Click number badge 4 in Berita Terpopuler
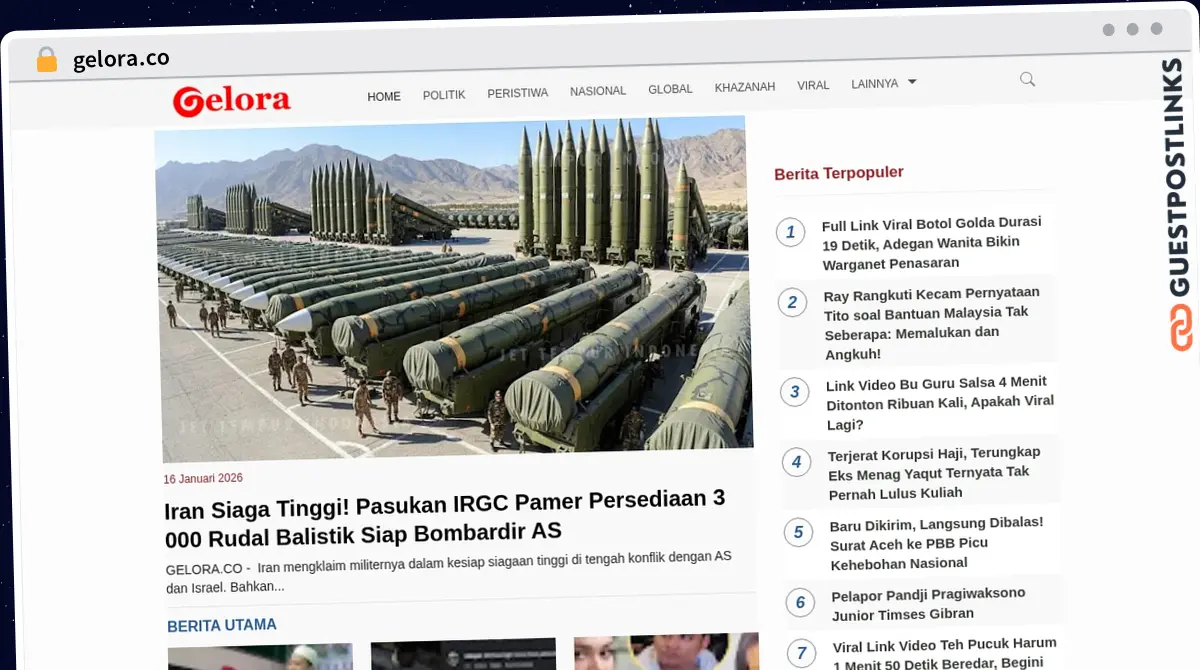 (x=796, y=462)
